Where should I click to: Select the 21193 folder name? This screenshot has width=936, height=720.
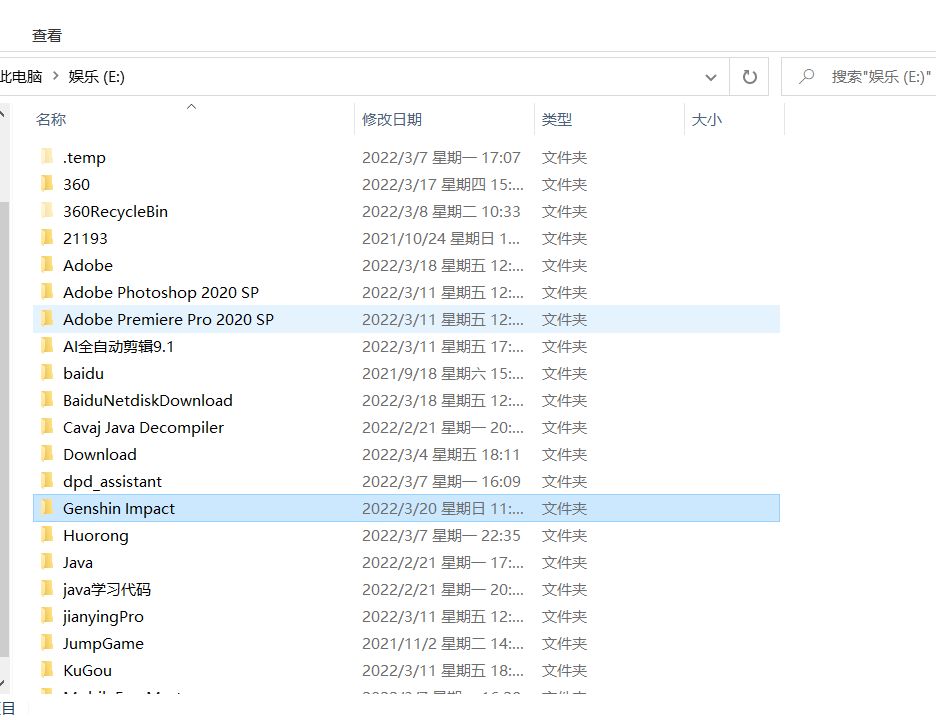(x=85, y=238)
